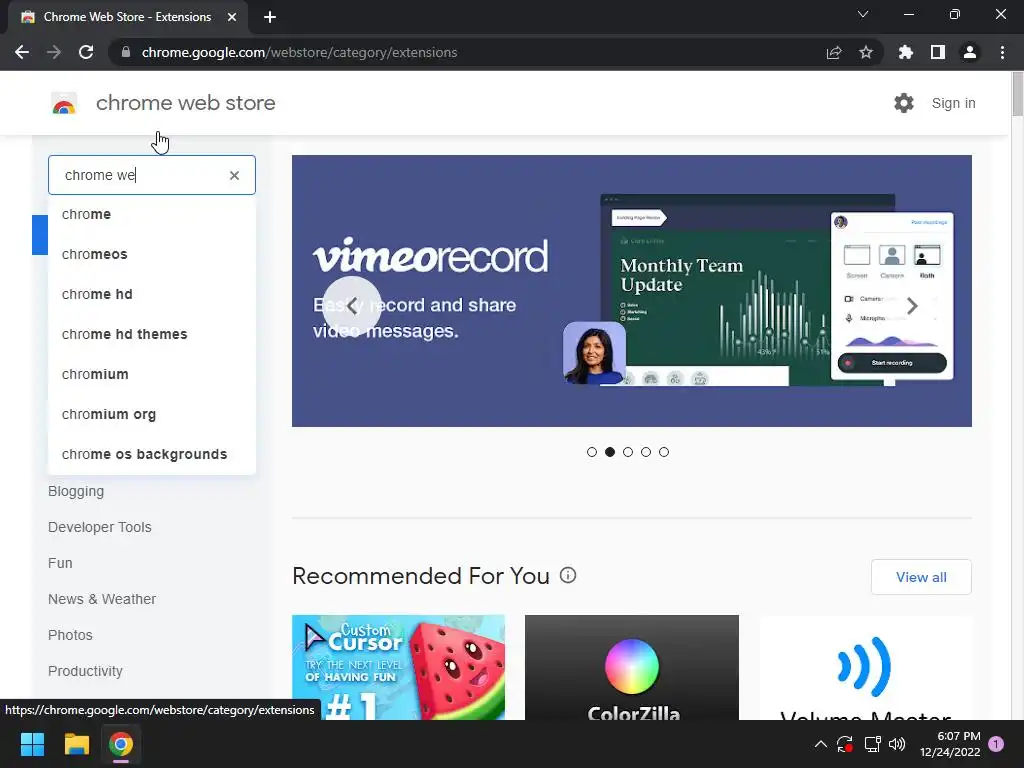
Task: Choose 'chrome hd themes' suggestion
Action: tap(152, 334)
